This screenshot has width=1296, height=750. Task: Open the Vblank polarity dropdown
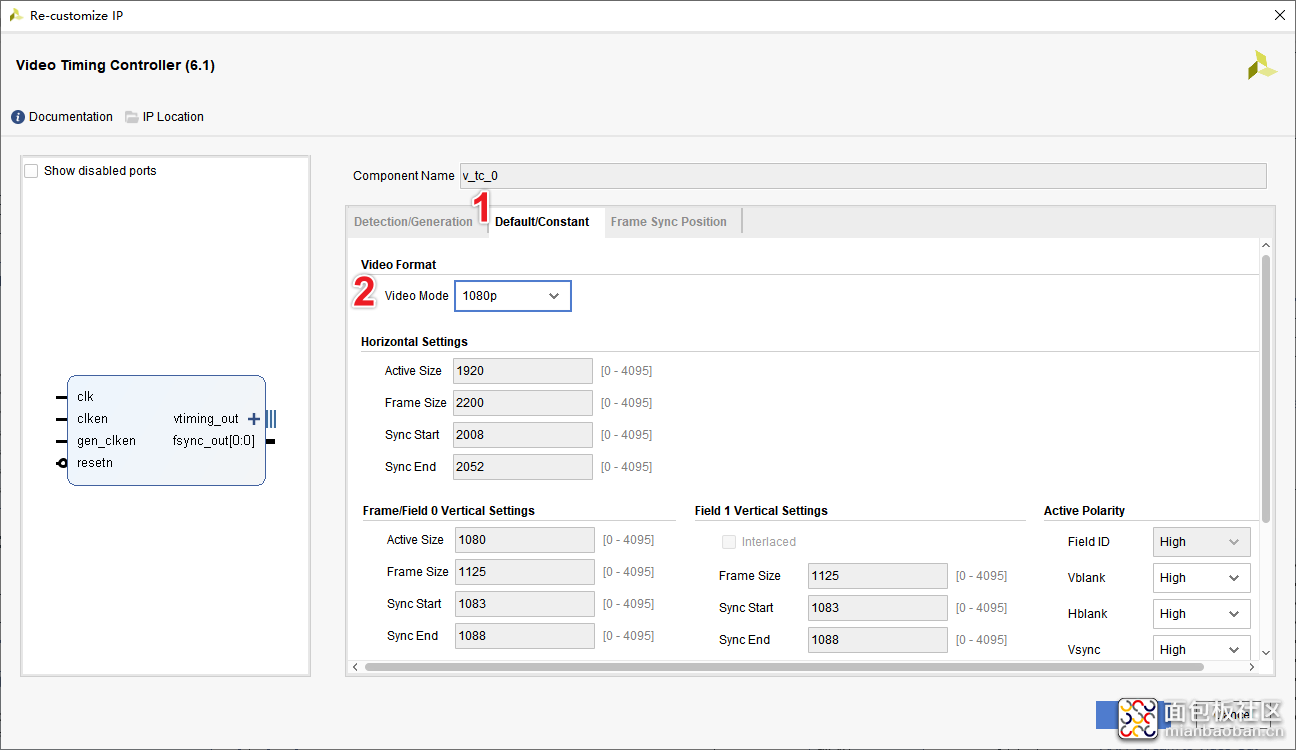point(1201,578)
